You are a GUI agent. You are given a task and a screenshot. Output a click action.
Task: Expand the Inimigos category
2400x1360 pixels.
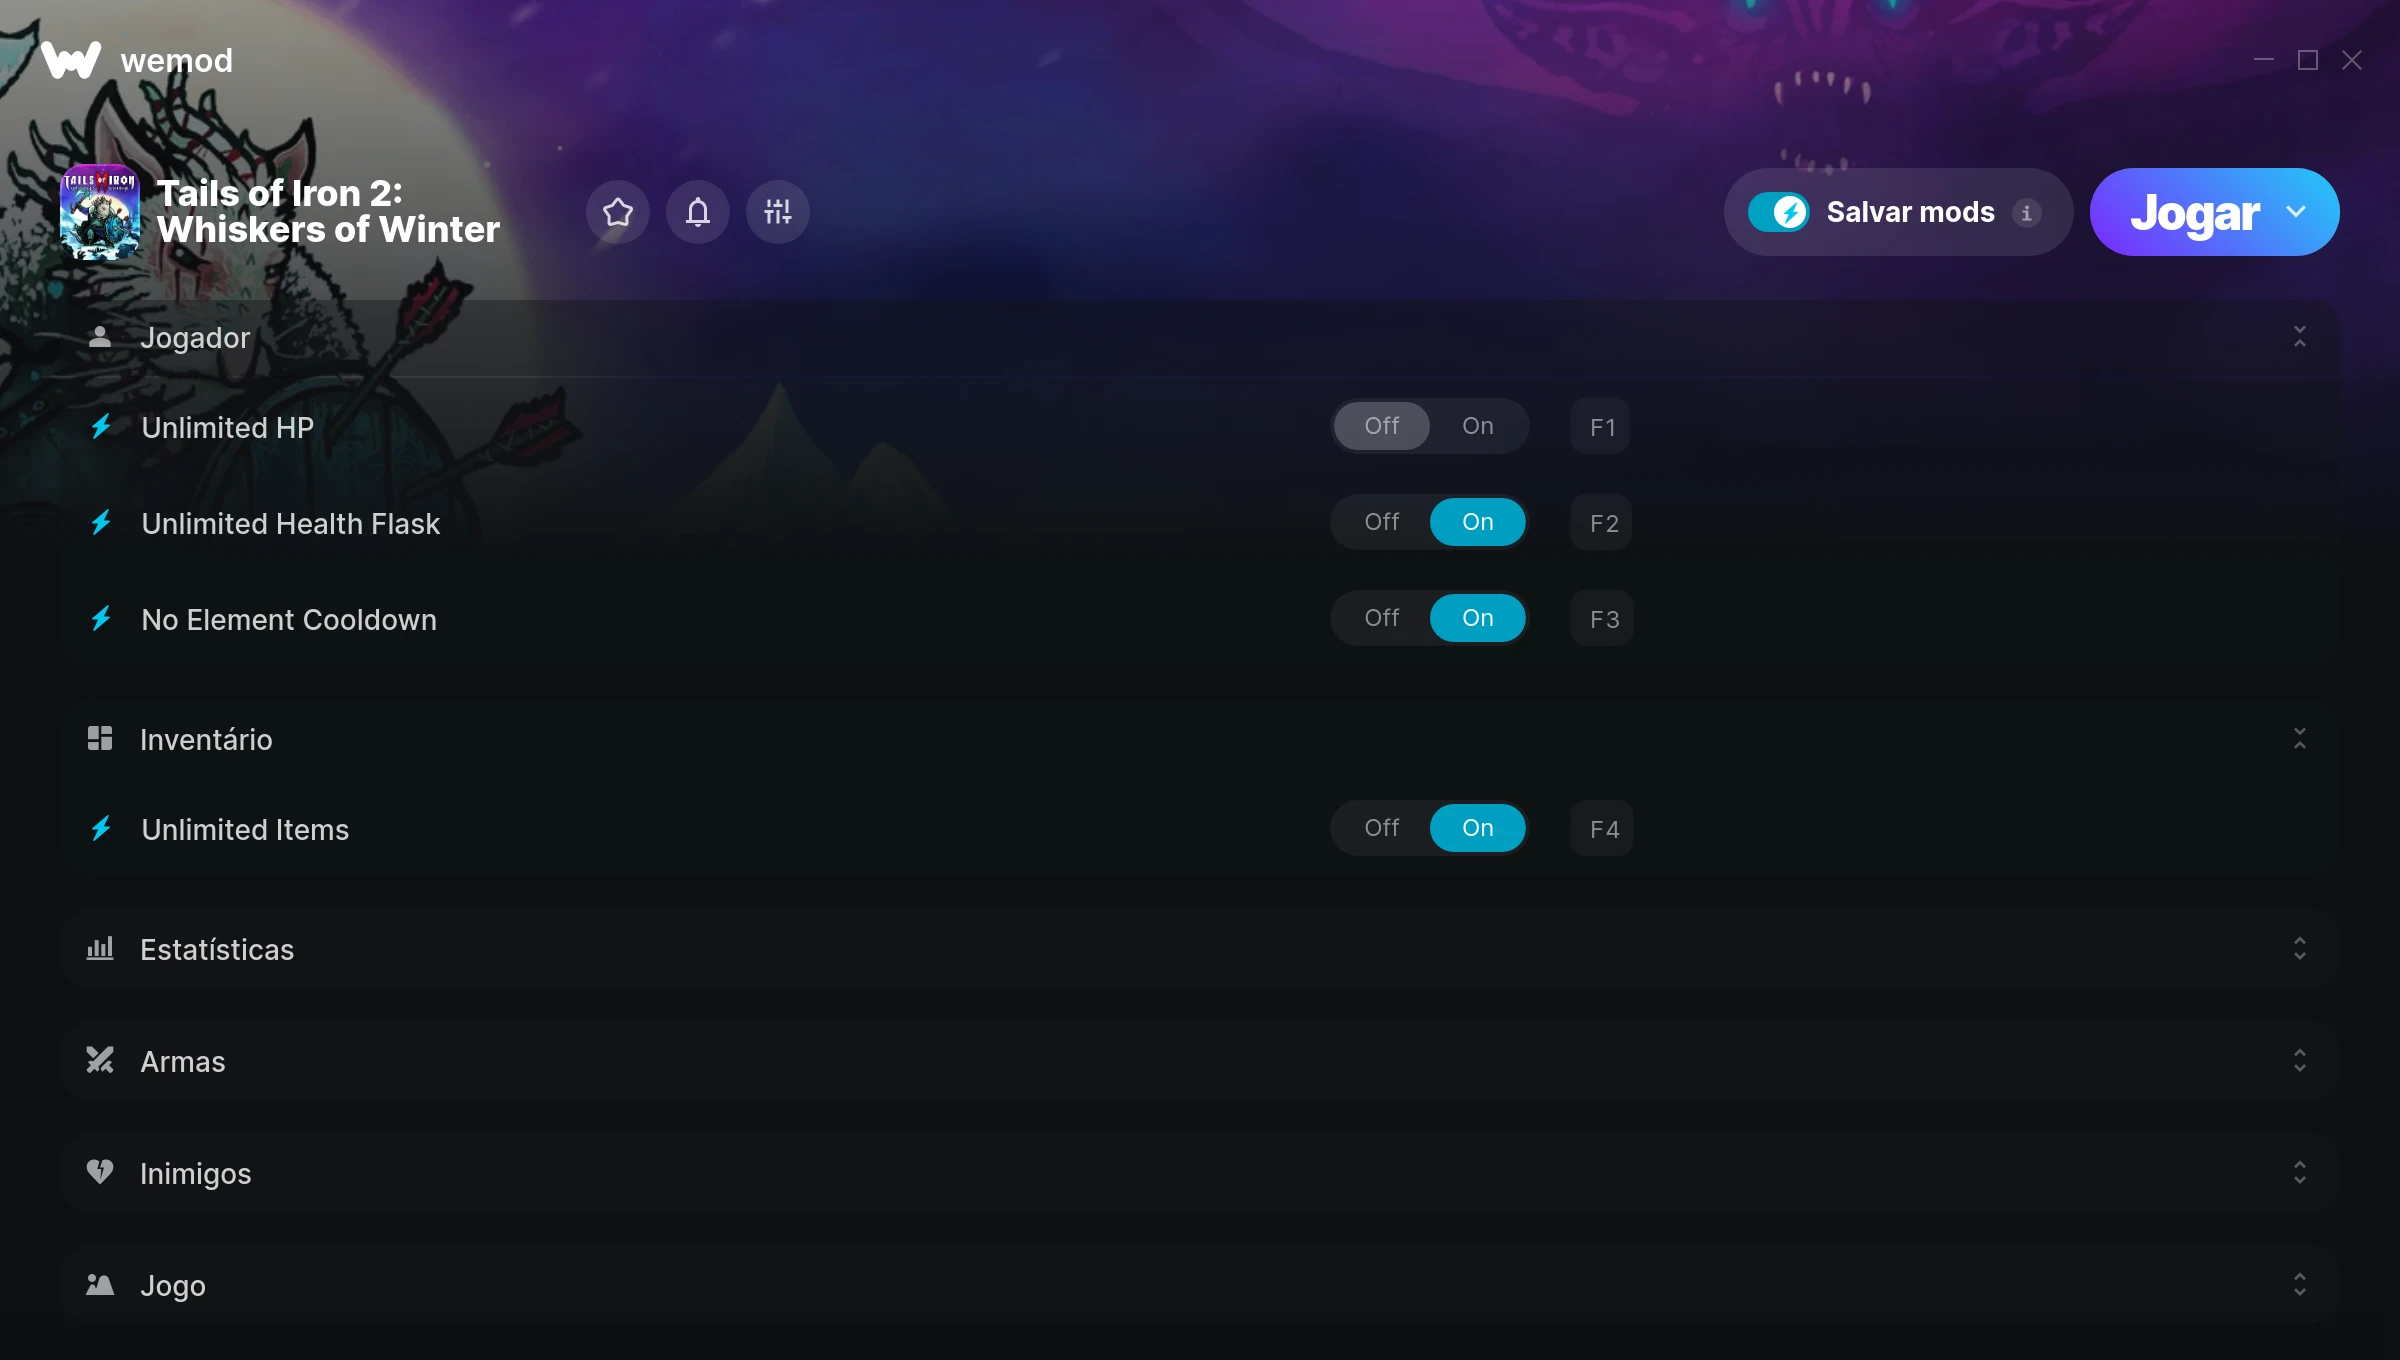pos(2300,1173)
